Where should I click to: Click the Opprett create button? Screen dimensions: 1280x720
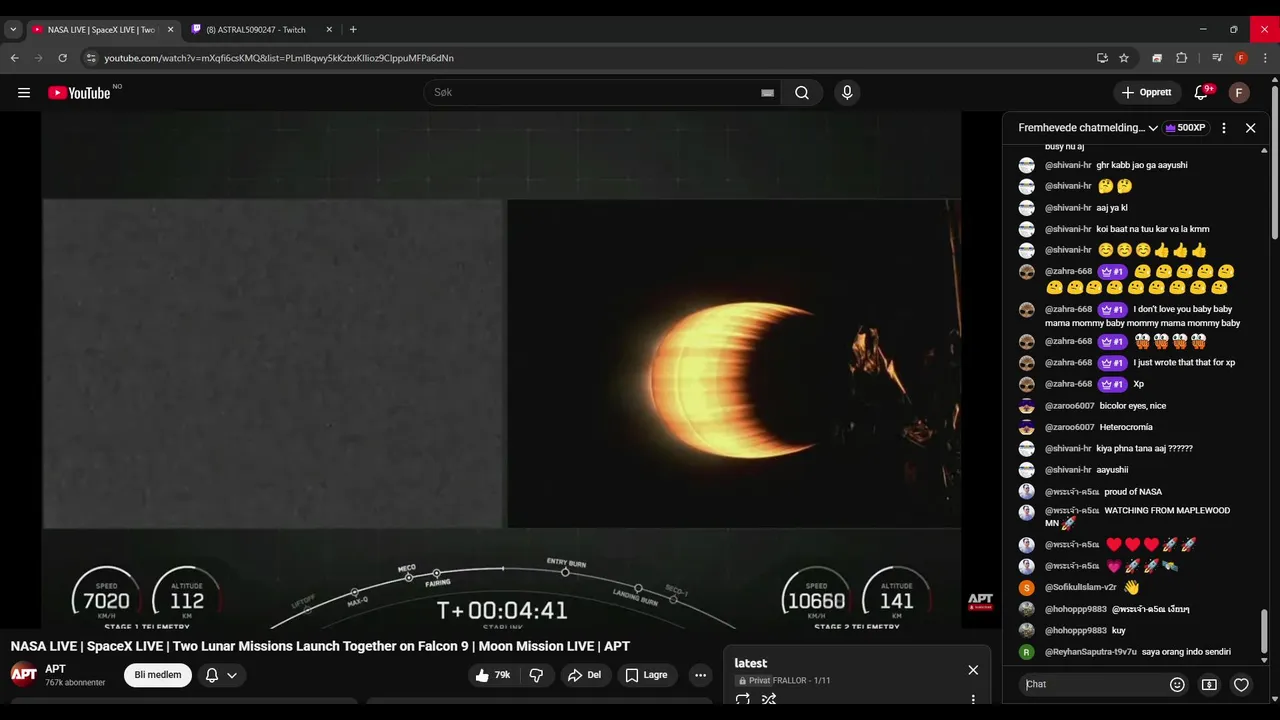(1147, 93)
